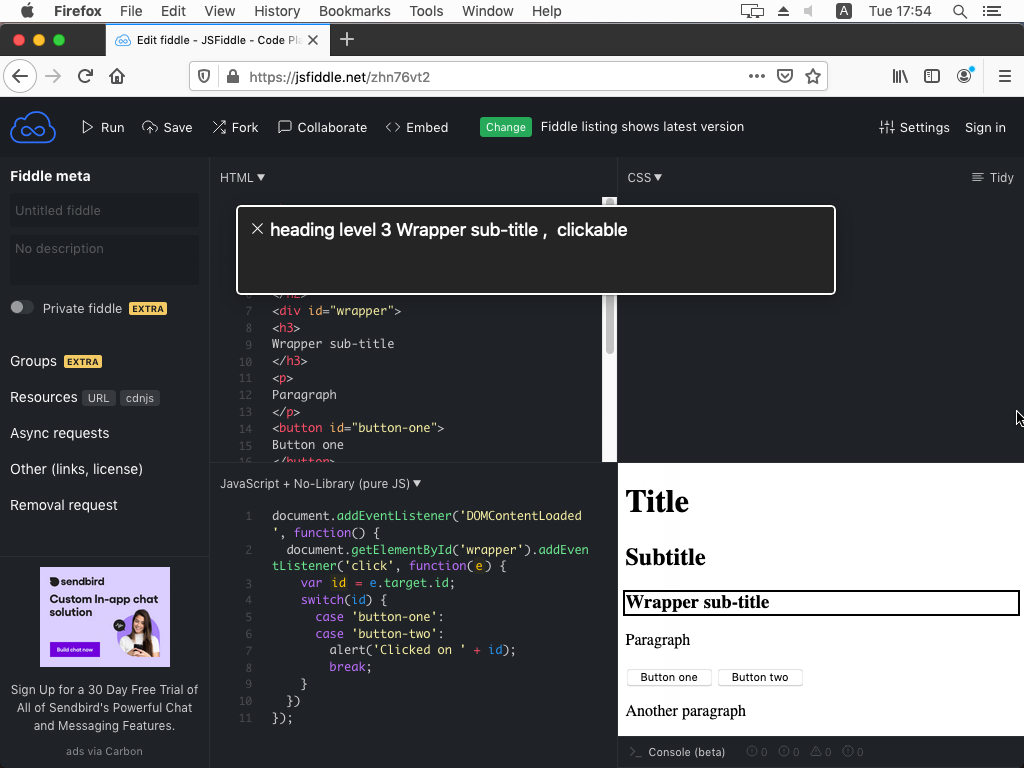Open the Notification Center list icon
The width and height of the screenshot is (1024, 768).
[992, 11]
